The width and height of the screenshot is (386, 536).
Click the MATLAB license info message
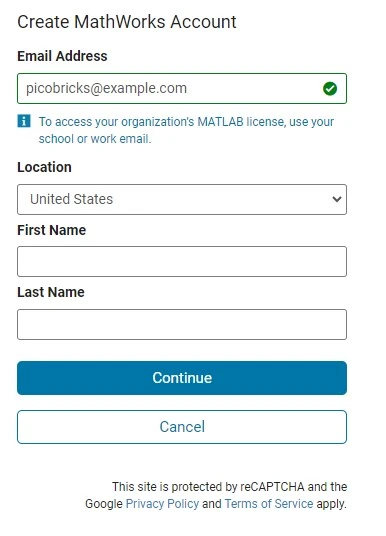coord(186,130)
